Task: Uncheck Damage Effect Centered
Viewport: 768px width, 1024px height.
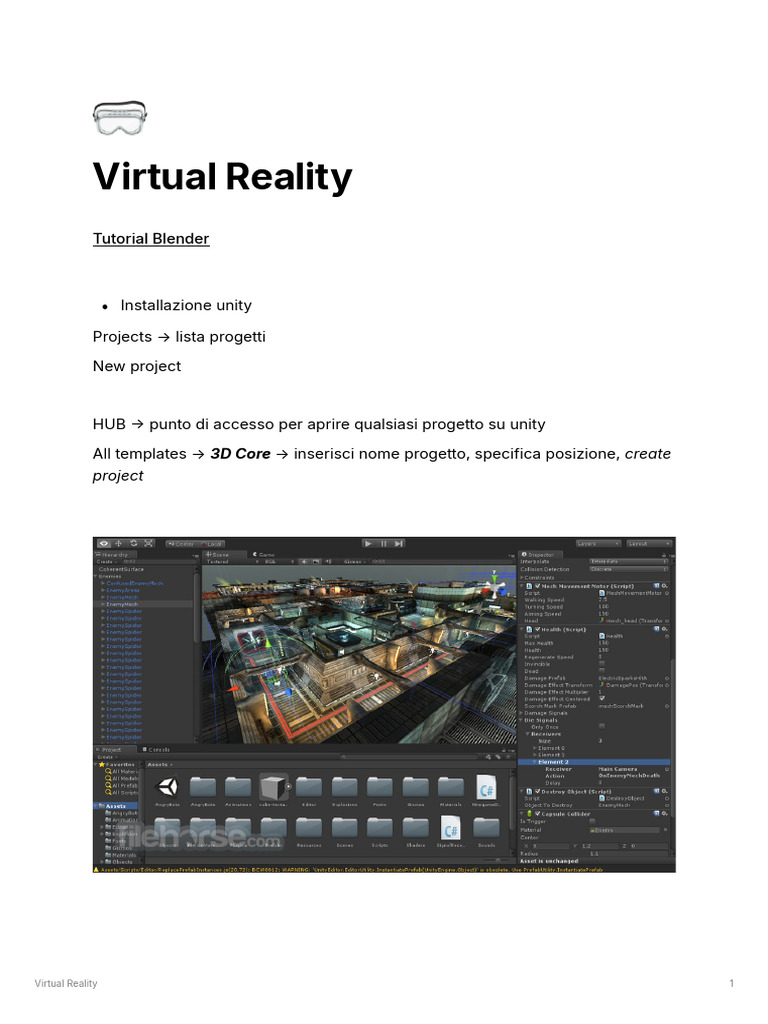Action: tap(601, 698)
